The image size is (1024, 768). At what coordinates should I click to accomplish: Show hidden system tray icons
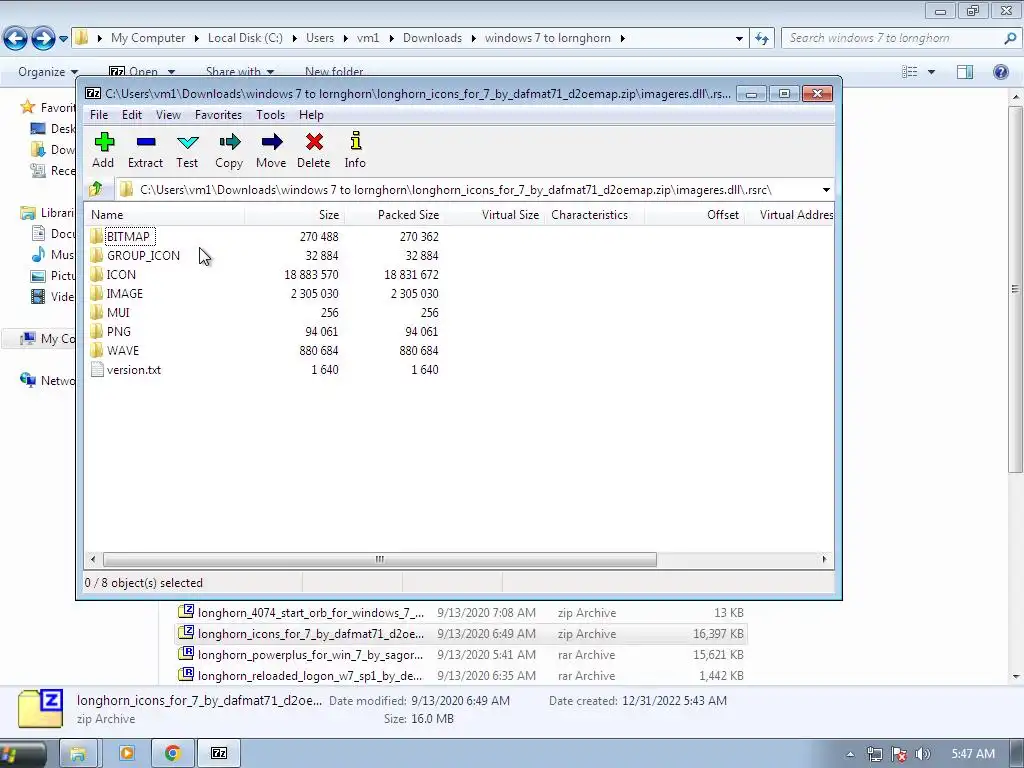click(850, 754)
